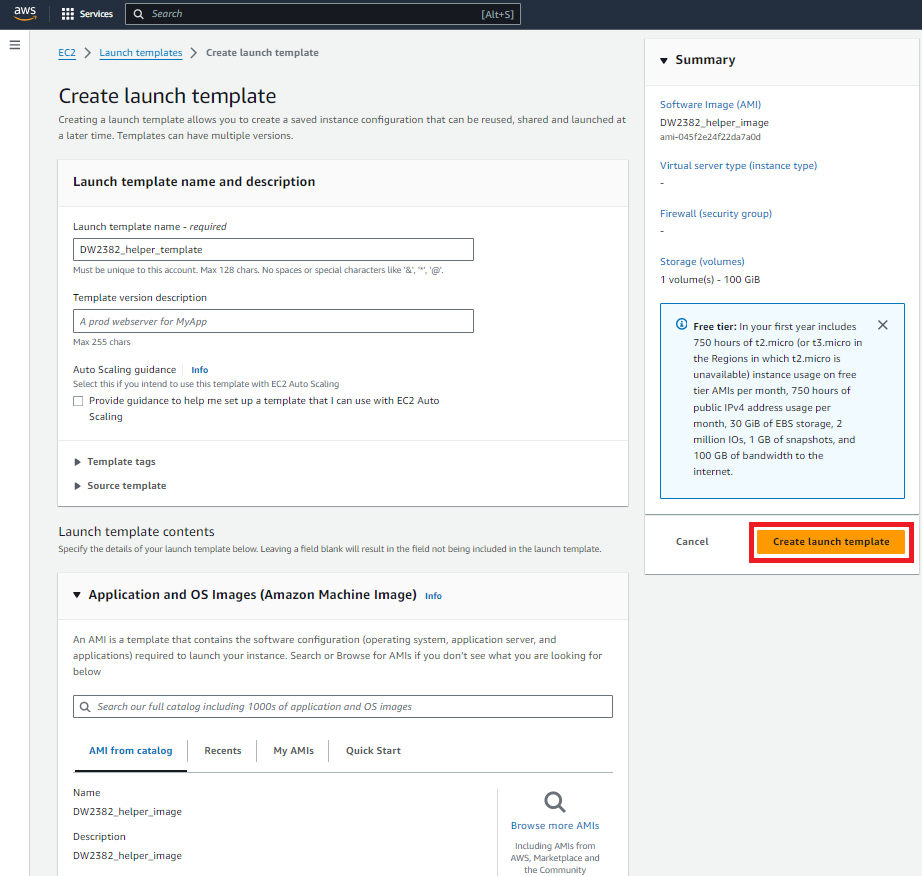Click the AWS logo home icon
This screenshot has height=876, width=922.
(25, 14)
